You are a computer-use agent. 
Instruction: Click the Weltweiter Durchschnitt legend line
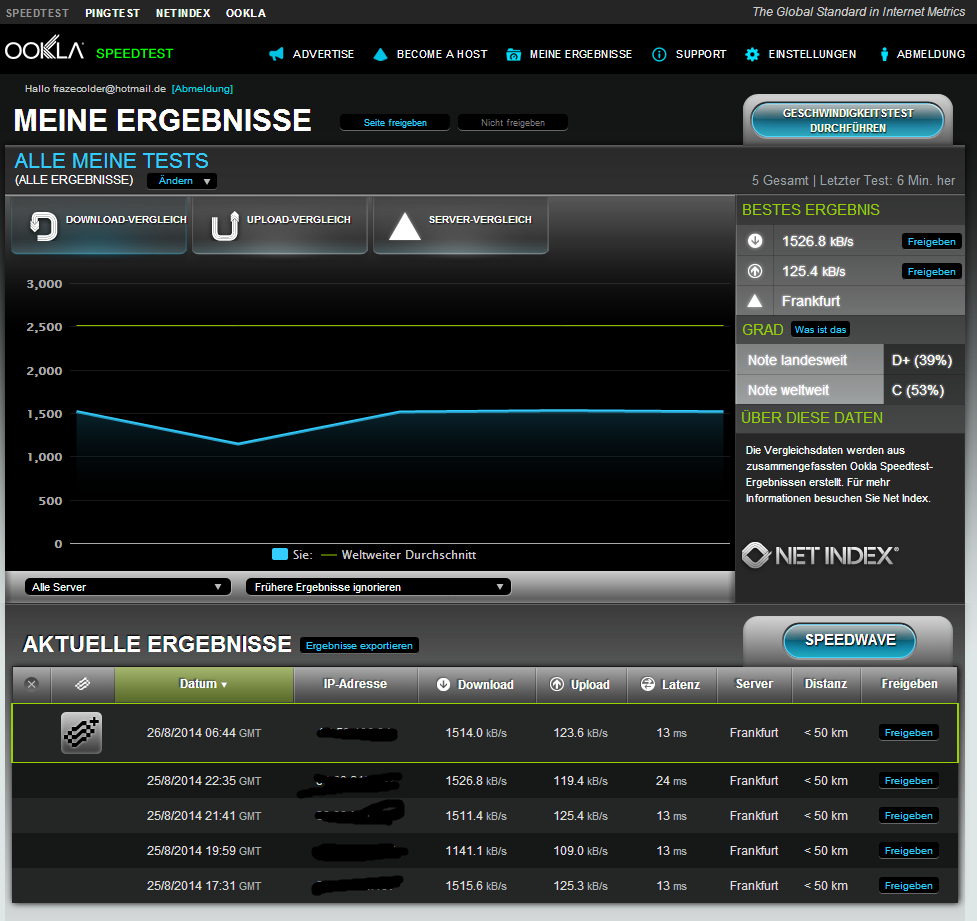tap(328, 555)
